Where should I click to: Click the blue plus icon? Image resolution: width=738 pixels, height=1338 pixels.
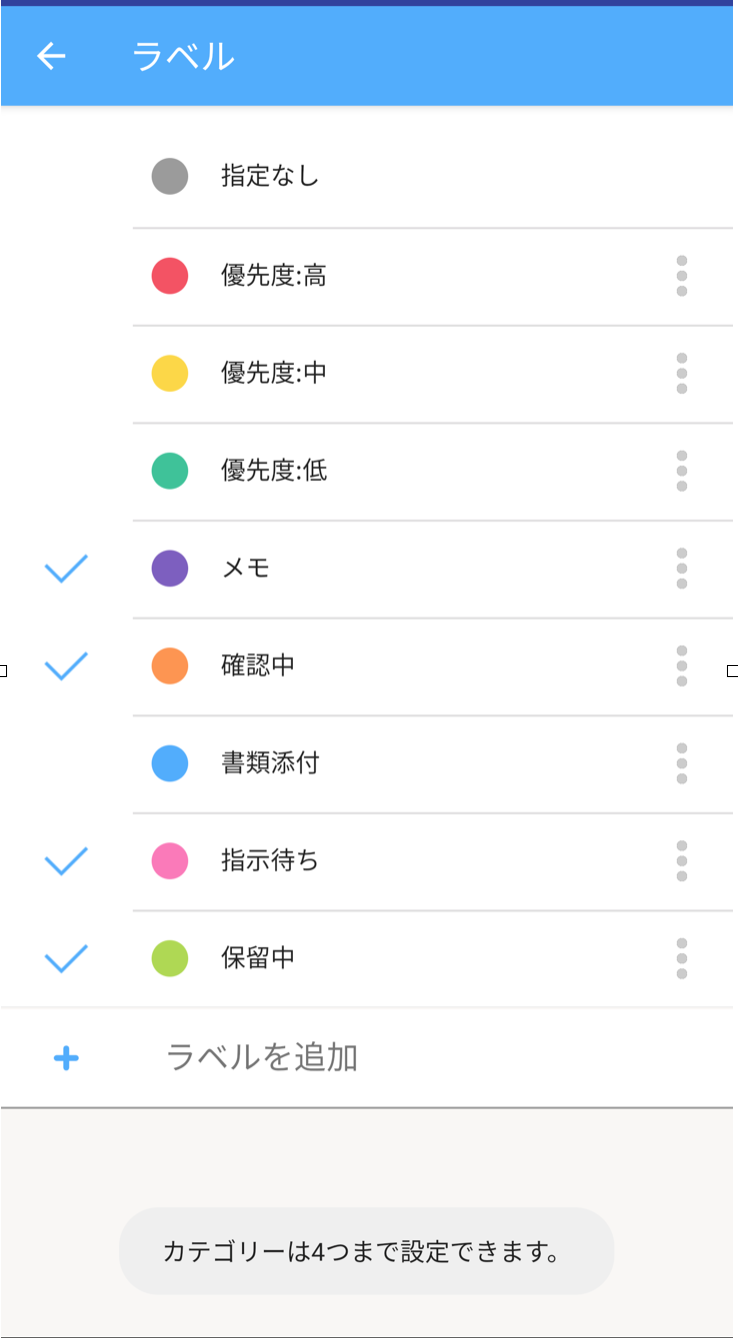pyautogui.click(x=66, y=1058)
